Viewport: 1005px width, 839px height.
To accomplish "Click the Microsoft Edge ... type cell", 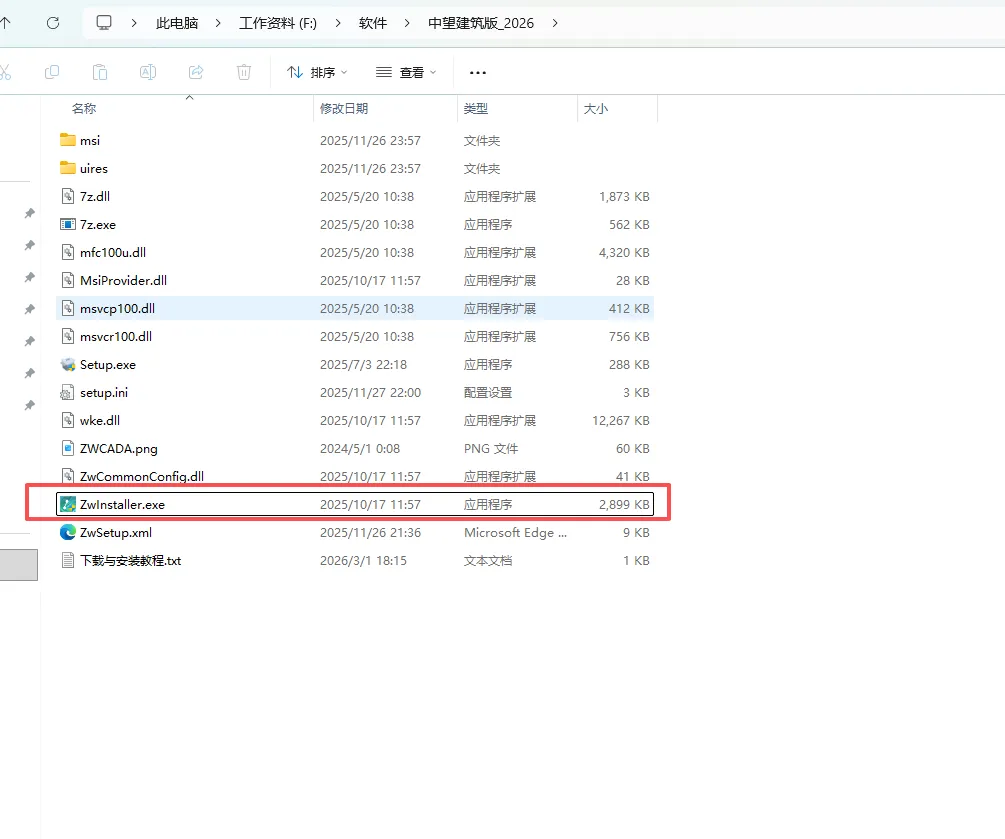I will tap(515, 533).
